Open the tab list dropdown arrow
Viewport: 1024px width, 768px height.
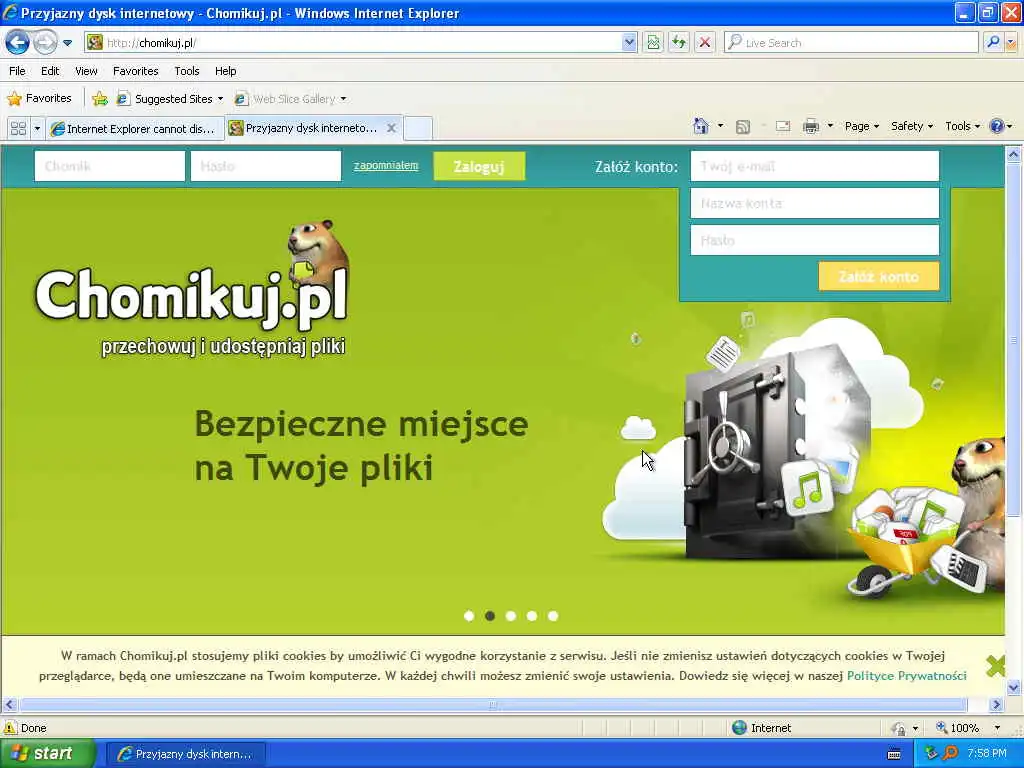pyautogui.click(x=37, y=129)
